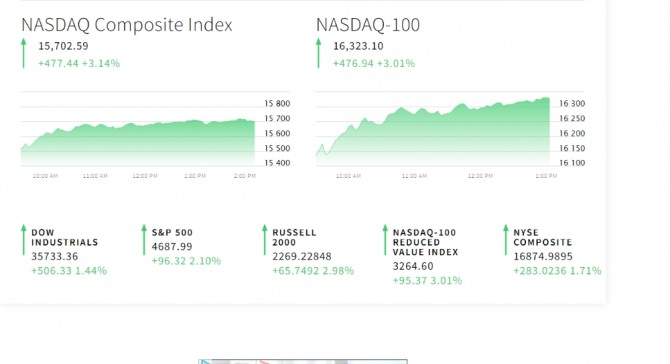Open the NASDAQ-100 heading

pyautogui.click(x=368, y=25)
